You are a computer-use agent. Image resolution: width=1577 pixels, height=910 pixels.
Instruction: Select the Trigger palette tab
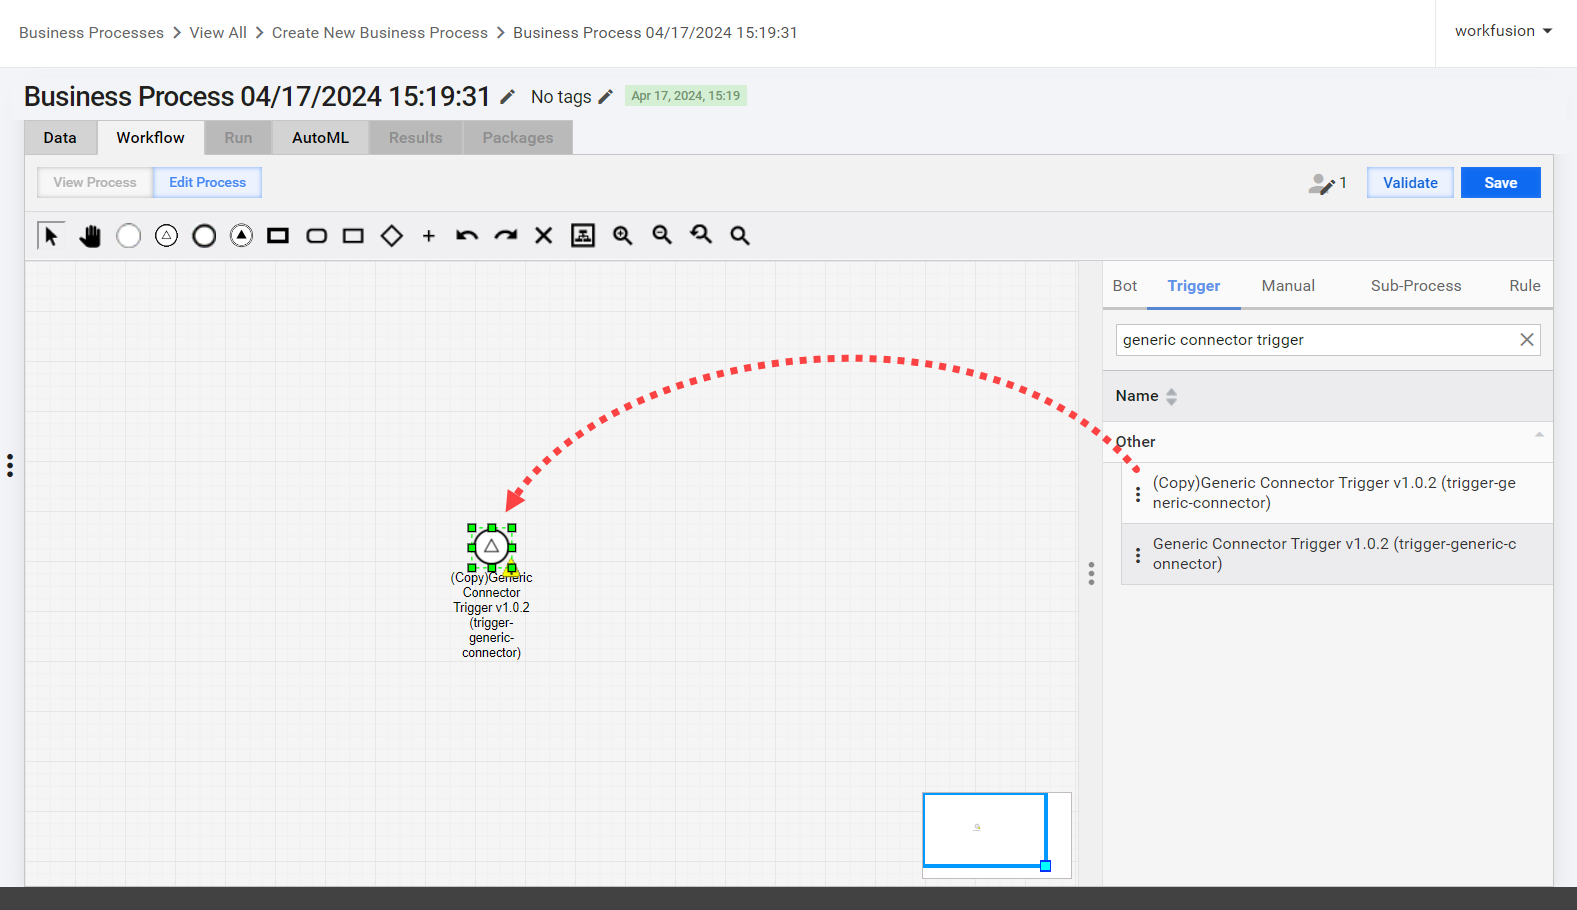1194,286
